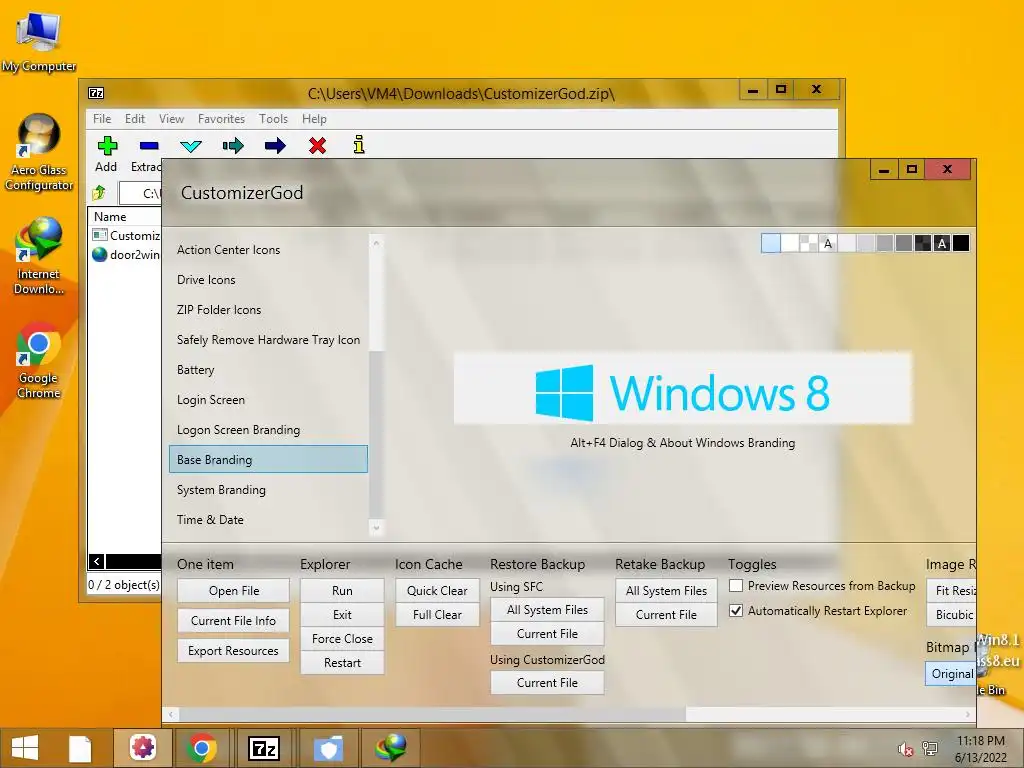Click the network tray icon
Viewport: 1024px width, 768px height.
(930, 748)
